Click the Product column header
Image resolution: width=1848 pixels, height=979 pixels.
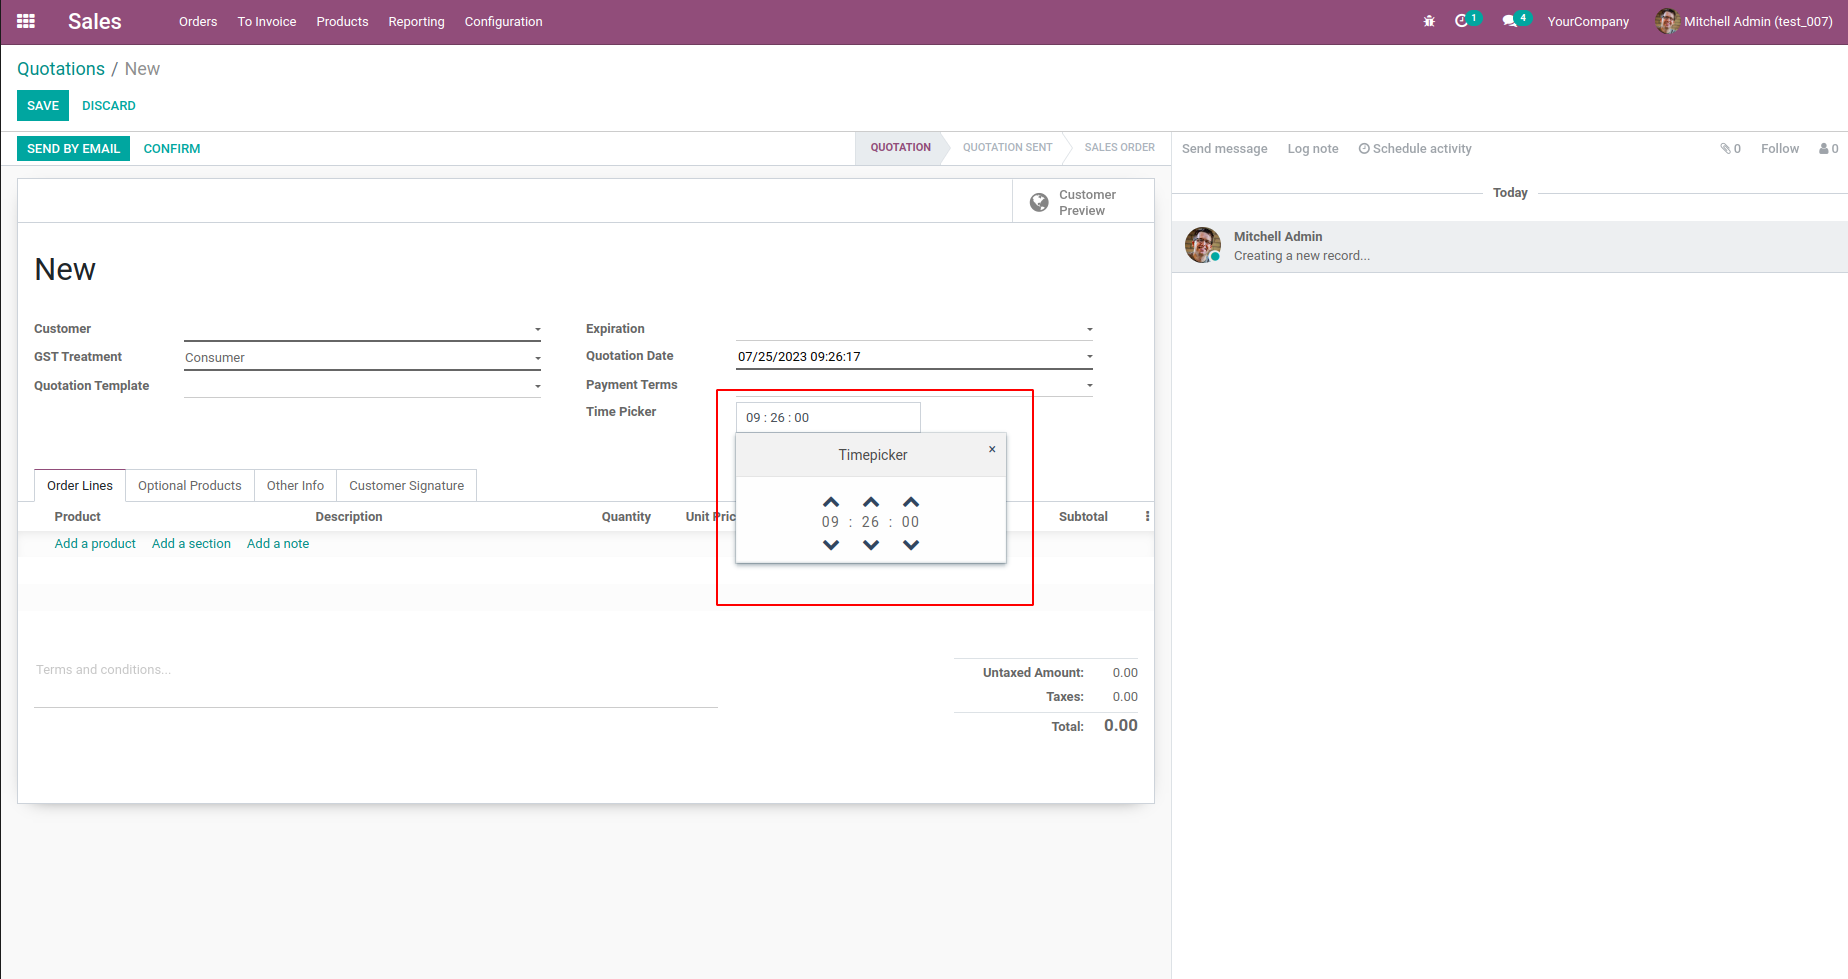pyautogui.click(x=78, y=517)
